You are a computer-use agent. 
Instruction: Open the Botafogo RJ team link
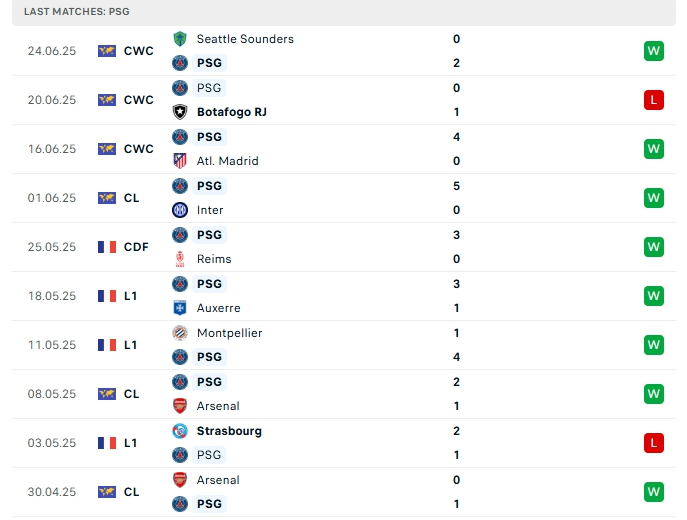[231, 112]
